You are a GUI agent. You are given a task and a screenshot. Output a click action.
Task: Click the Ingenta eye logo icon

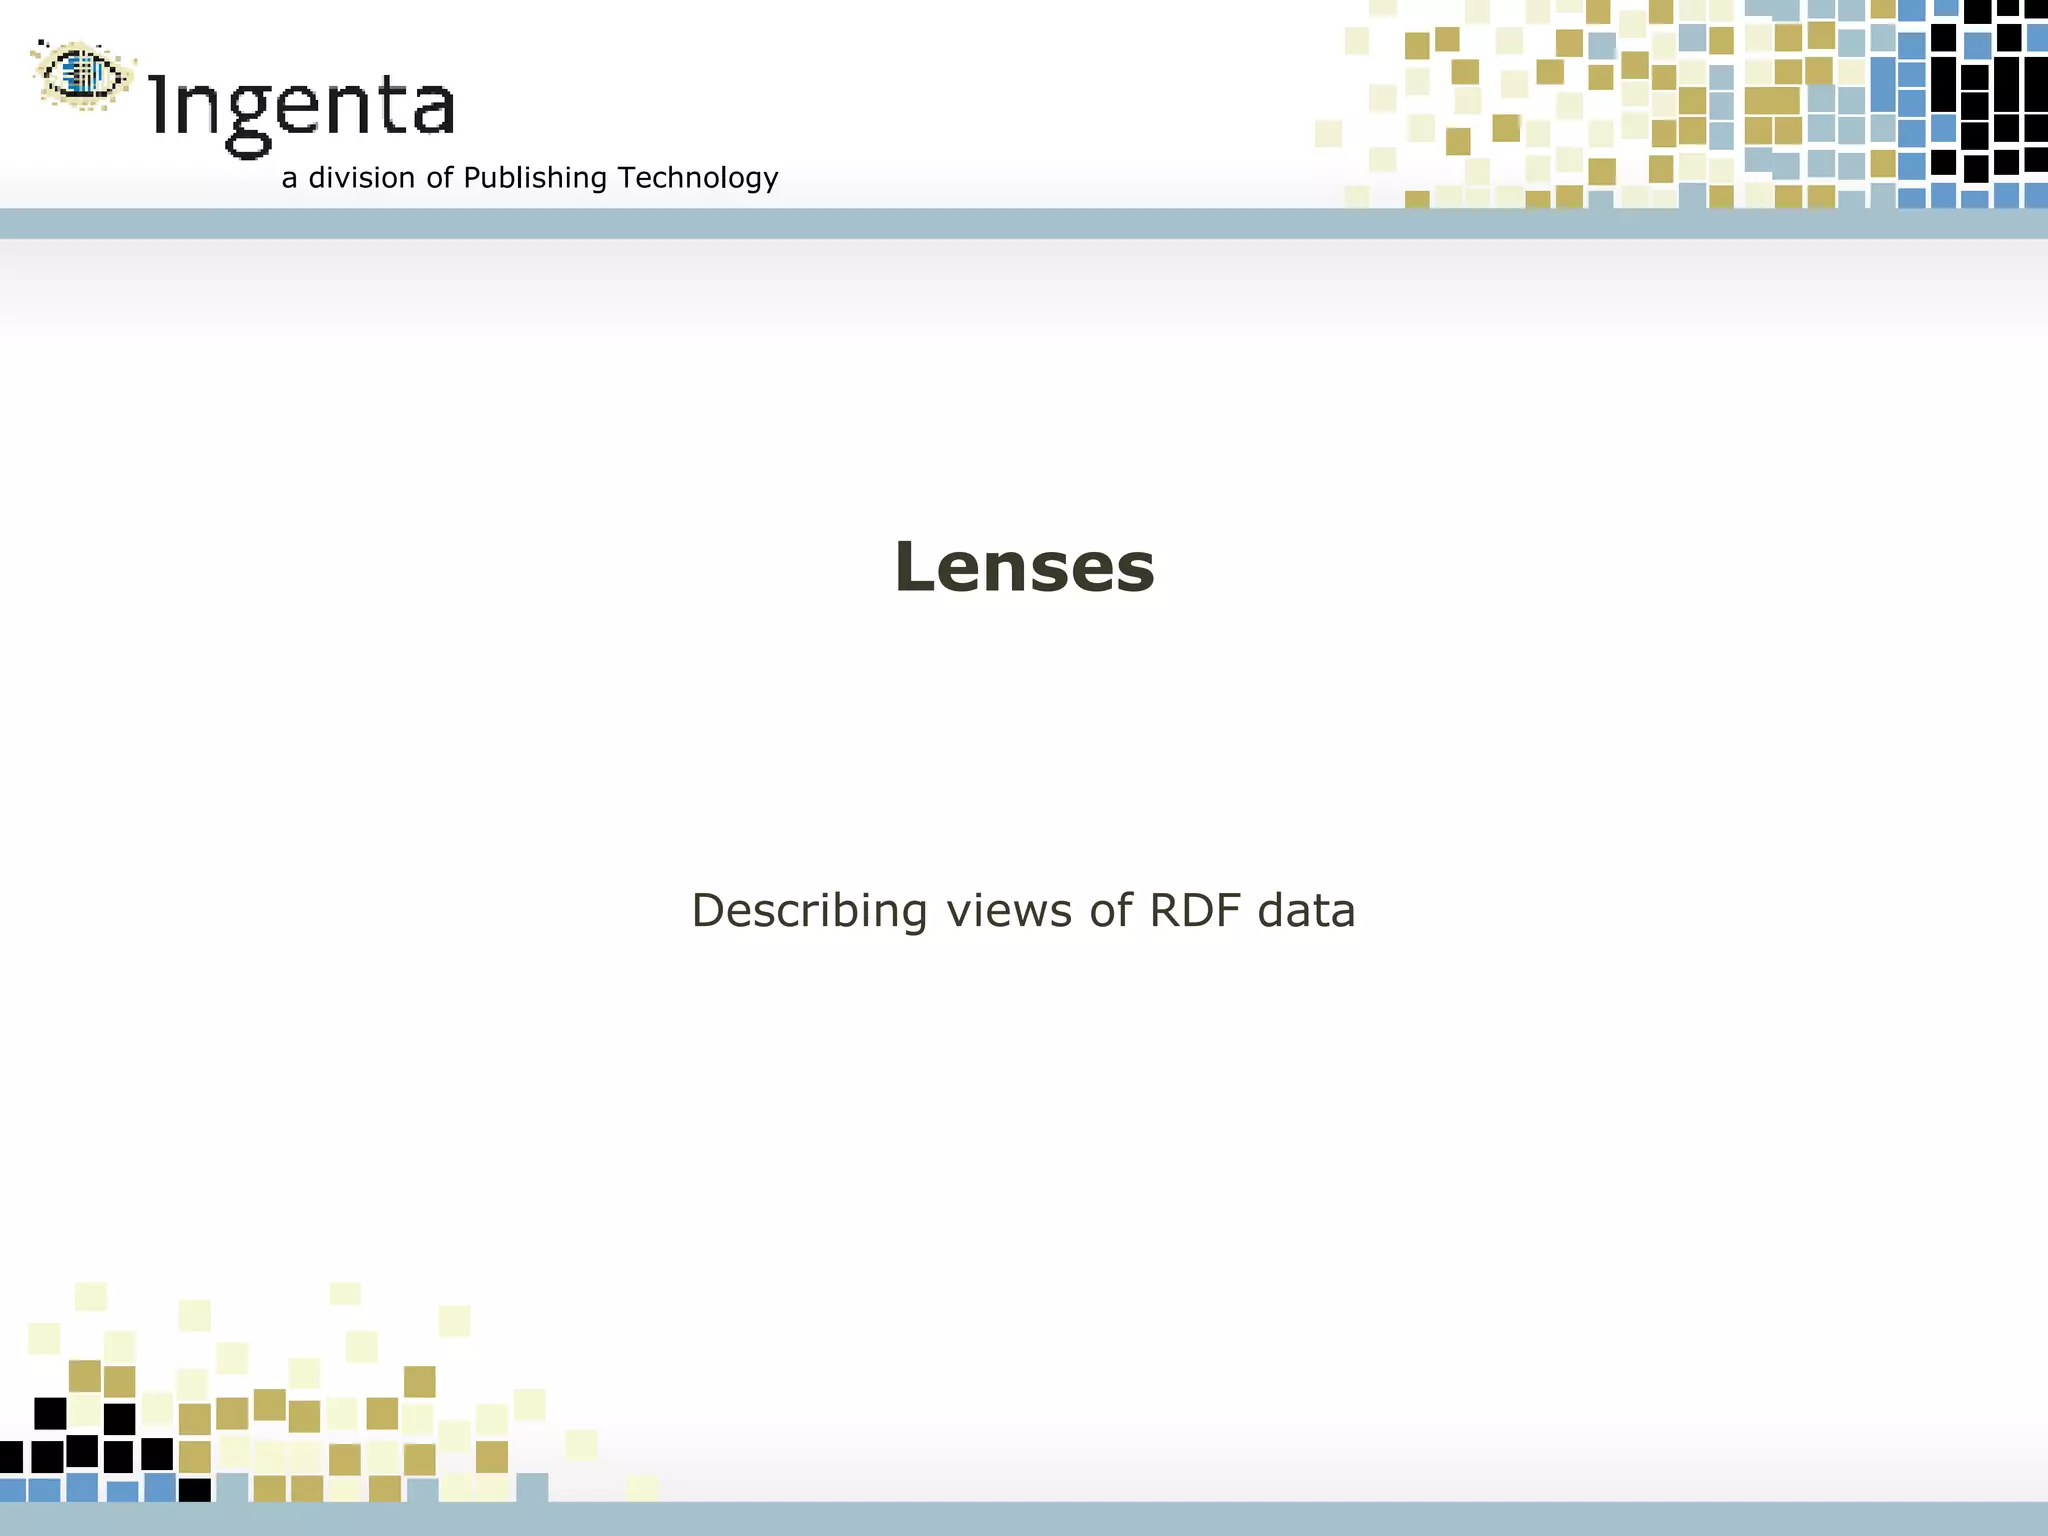click(x=83, y=74)
